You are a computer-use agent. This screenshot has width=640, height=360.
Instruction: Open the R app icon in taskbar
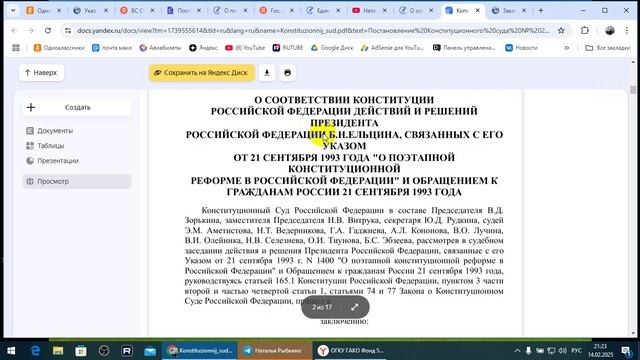127,351
